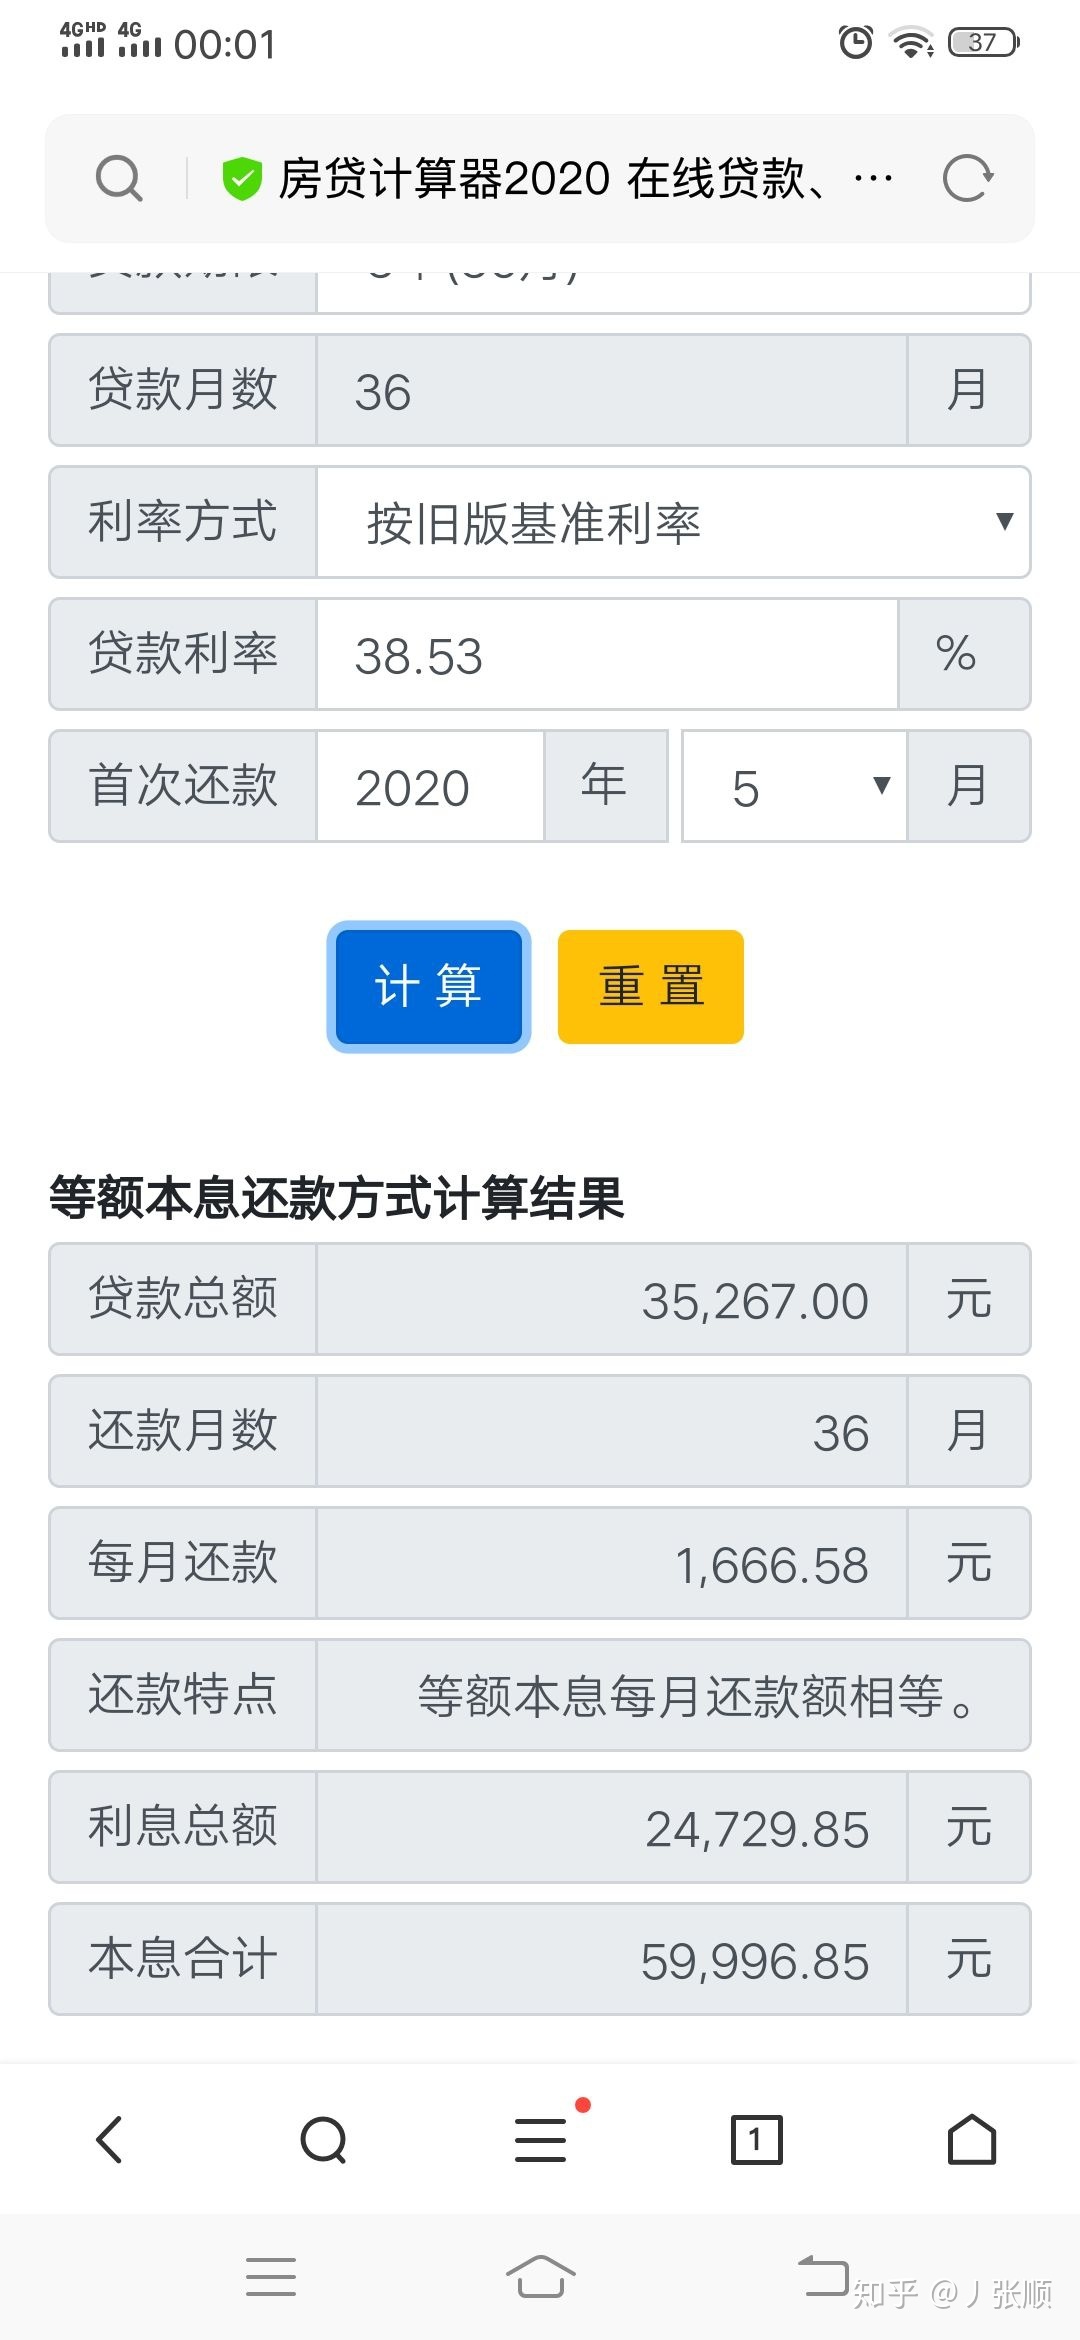Open browser search from bottom toolbar
1080x2340 pixels.
pyautogui.click(x=324, y=2139)
